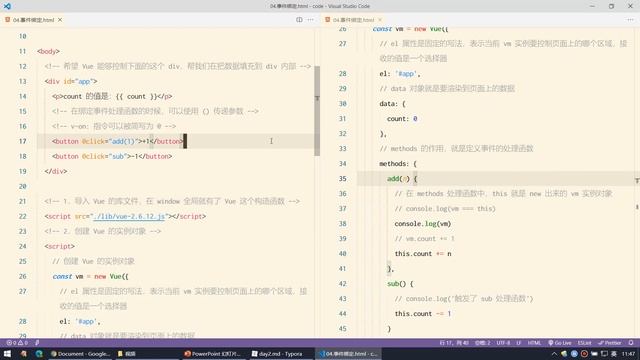Click the 'count: 0' data line
This screenshot has height=360, width=640.
click(x=402, y=119)
